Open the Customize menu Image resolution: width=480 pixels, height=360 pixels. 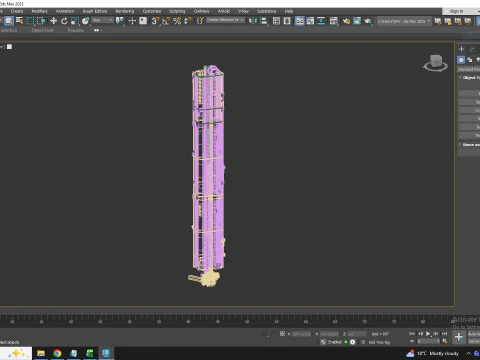(152, 11)
